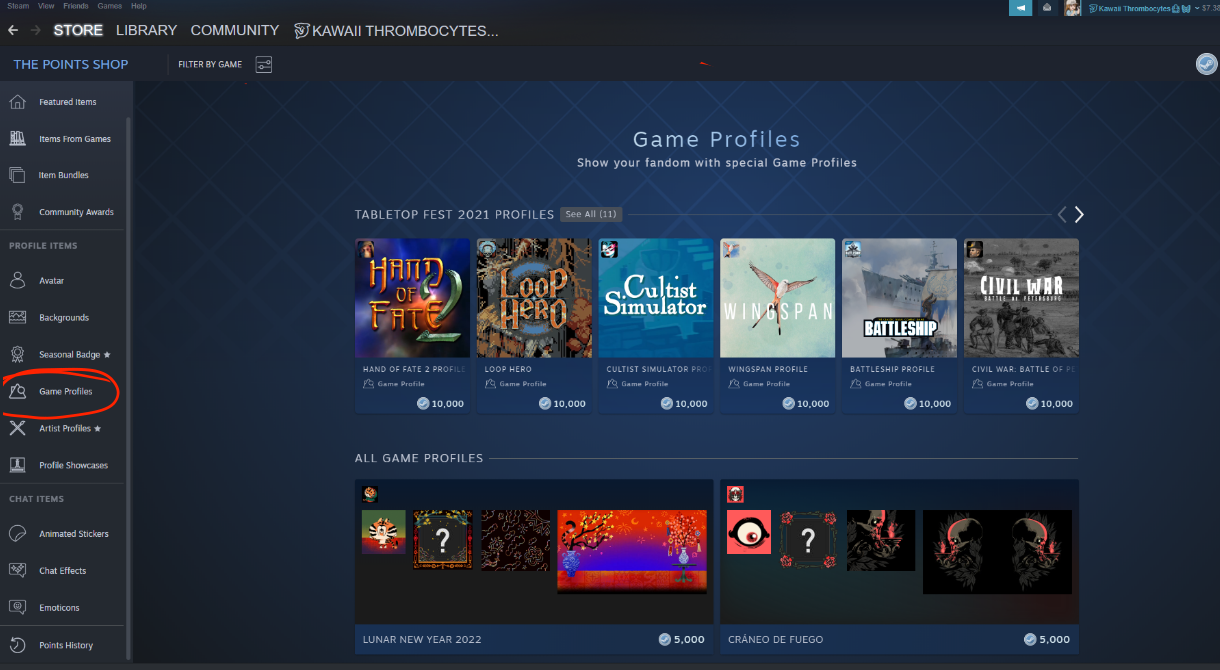Click Lunar New Year mystery frame thumbnail
The image size is (1220, 670).
coord(443,540)
